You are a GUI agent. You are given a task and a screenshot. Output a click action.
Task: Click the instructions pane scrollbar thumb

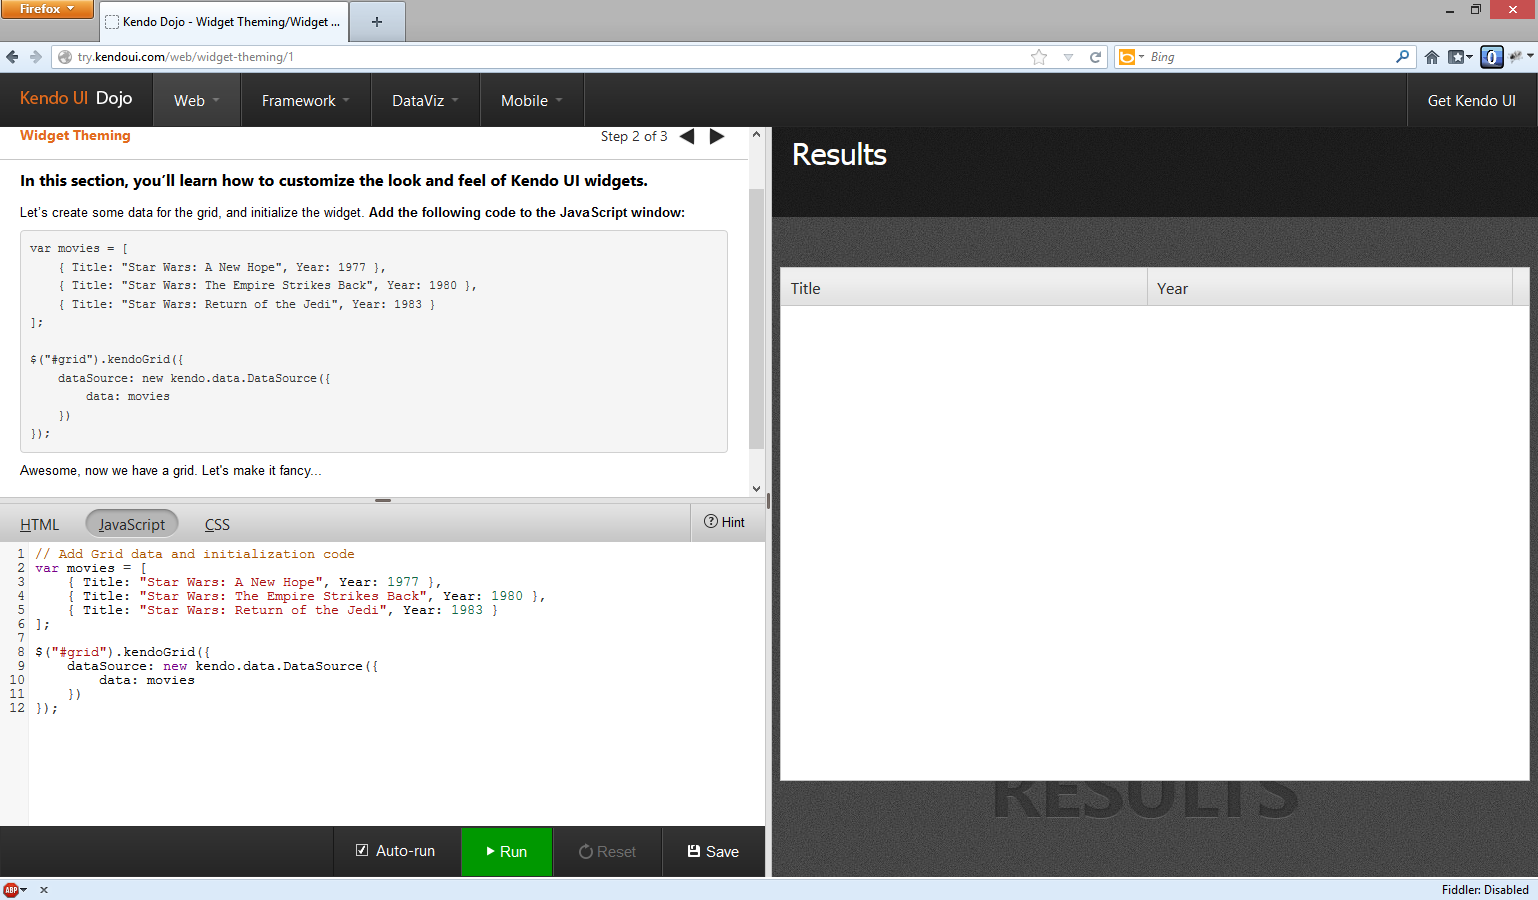tap(756, 318)
